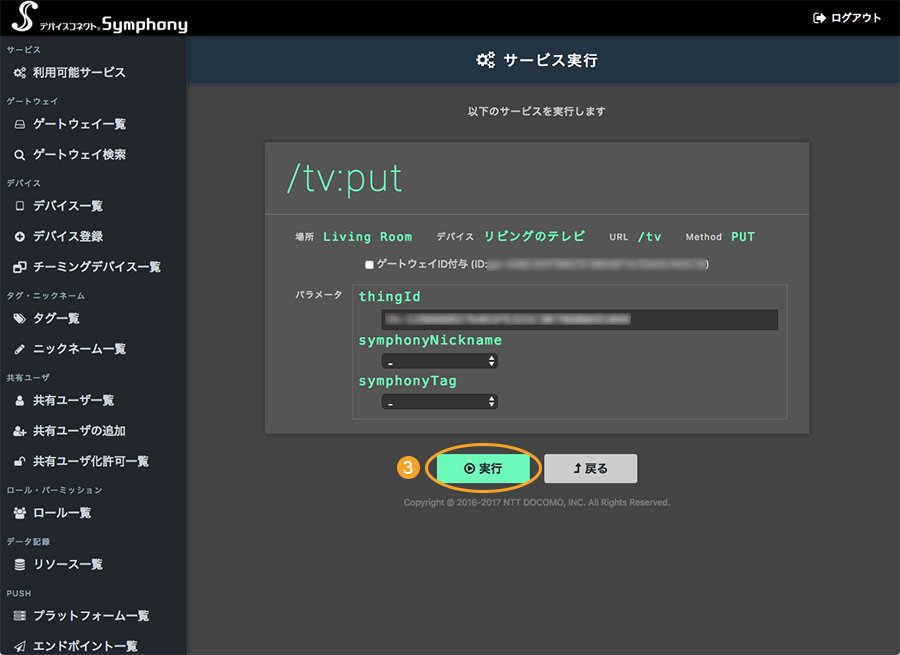Click the PUT method value
The height and width of the screenshot is (655, 900).
point(743,237)
